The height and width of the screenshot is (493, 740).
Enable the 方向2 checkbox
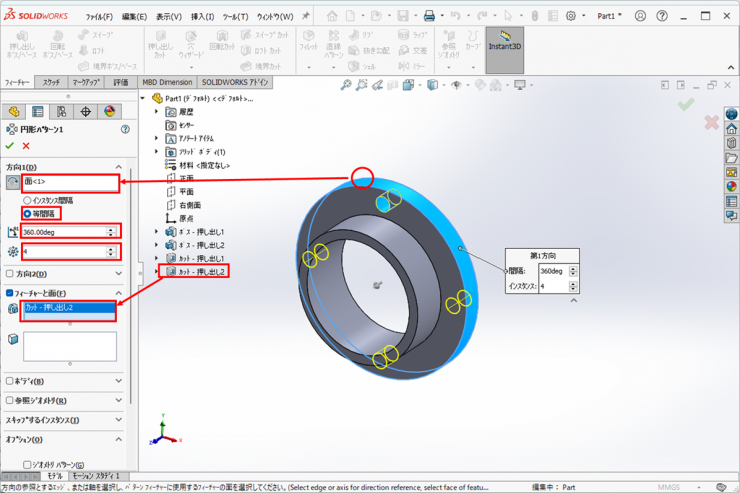[11, 273]
